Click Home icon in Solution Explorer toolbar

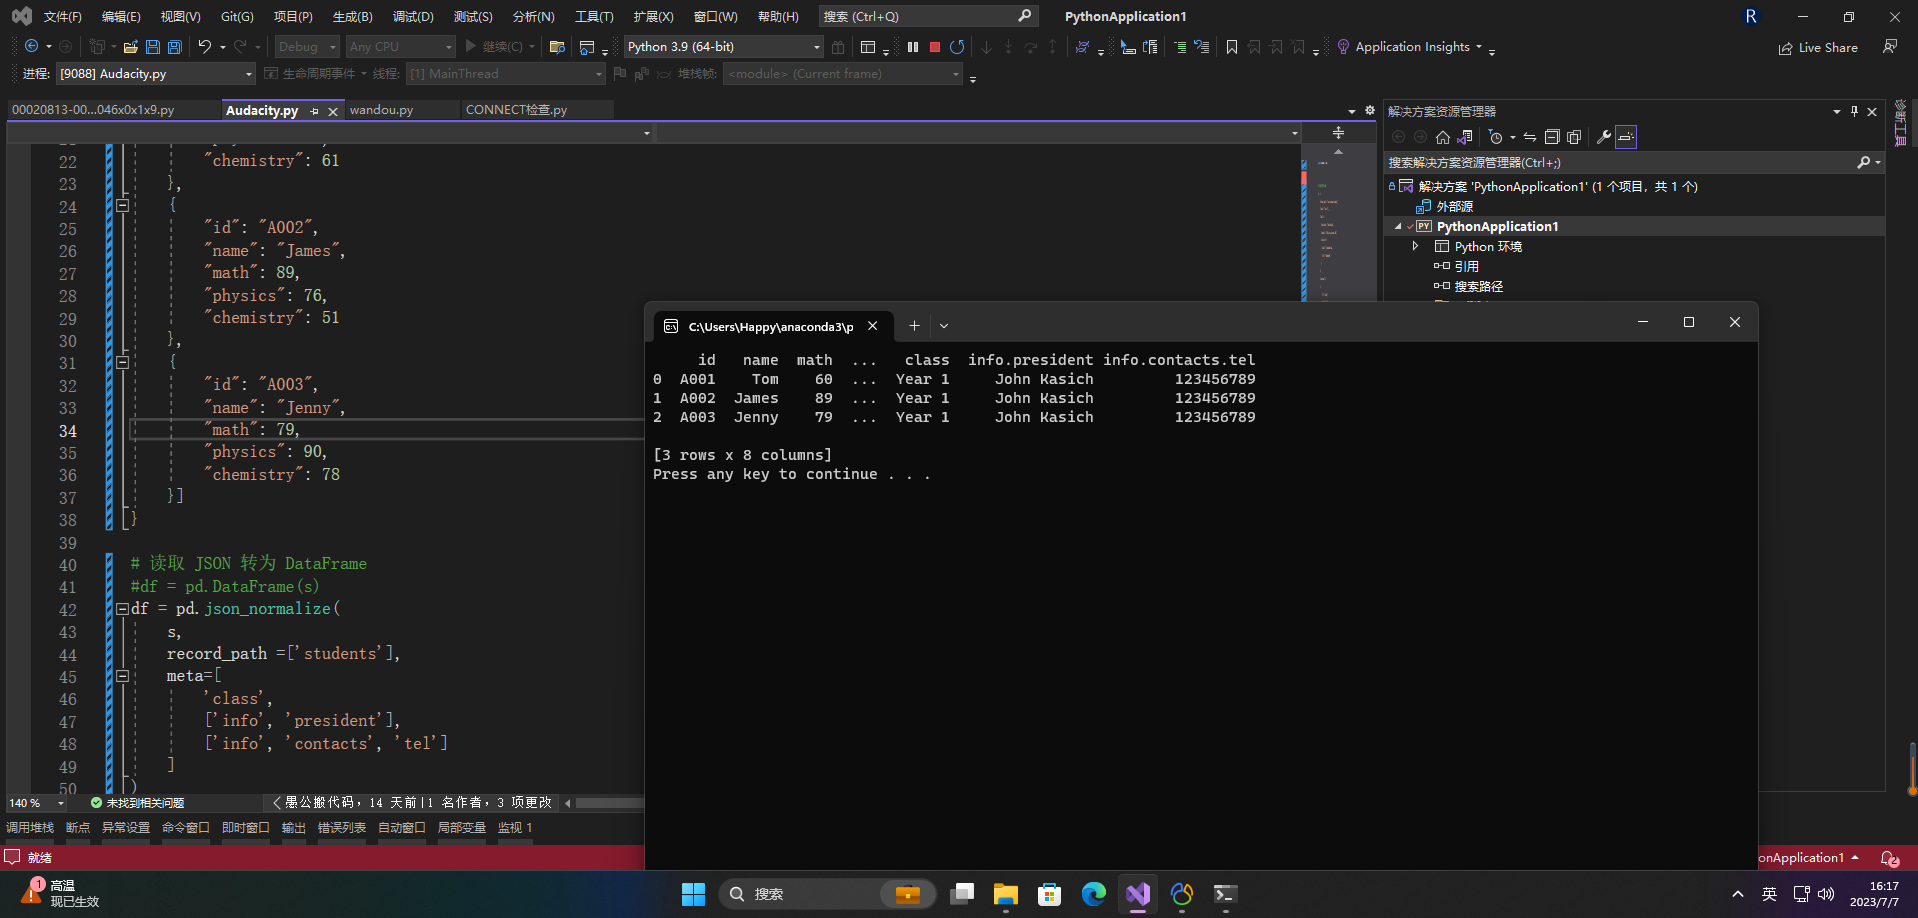(x=1442, y=137)
